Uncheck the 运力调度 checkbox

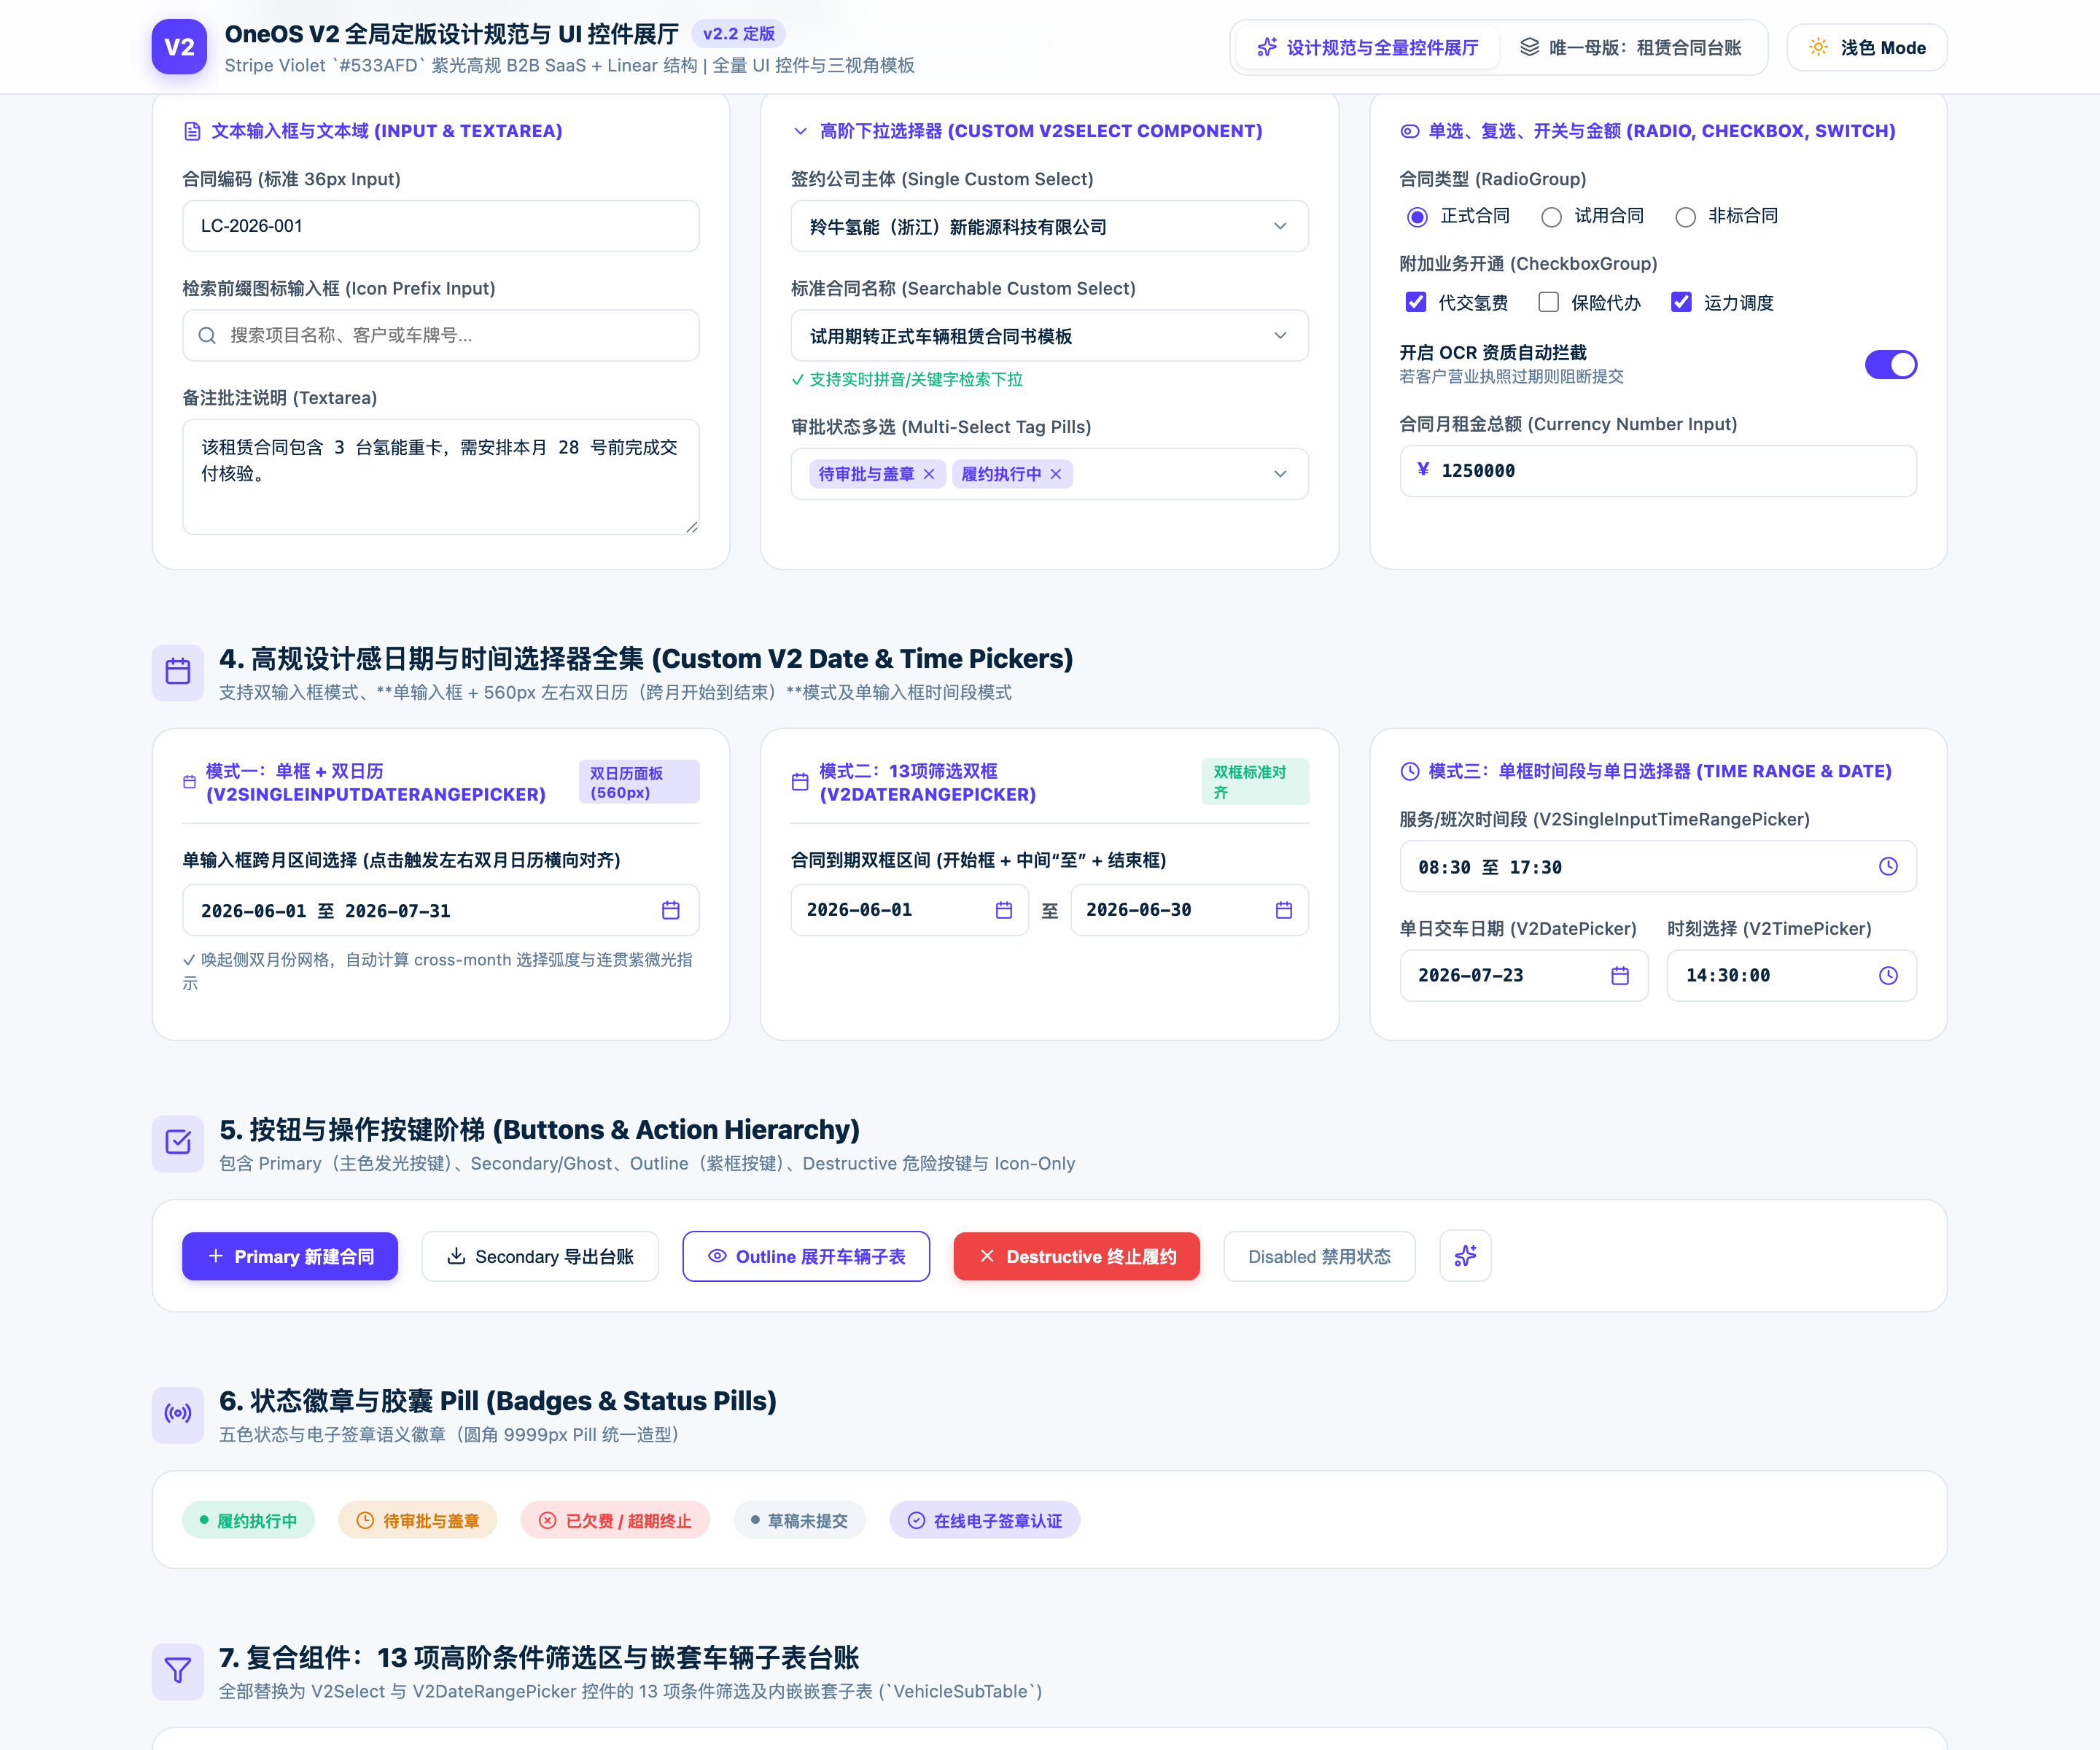(1682, 302)
